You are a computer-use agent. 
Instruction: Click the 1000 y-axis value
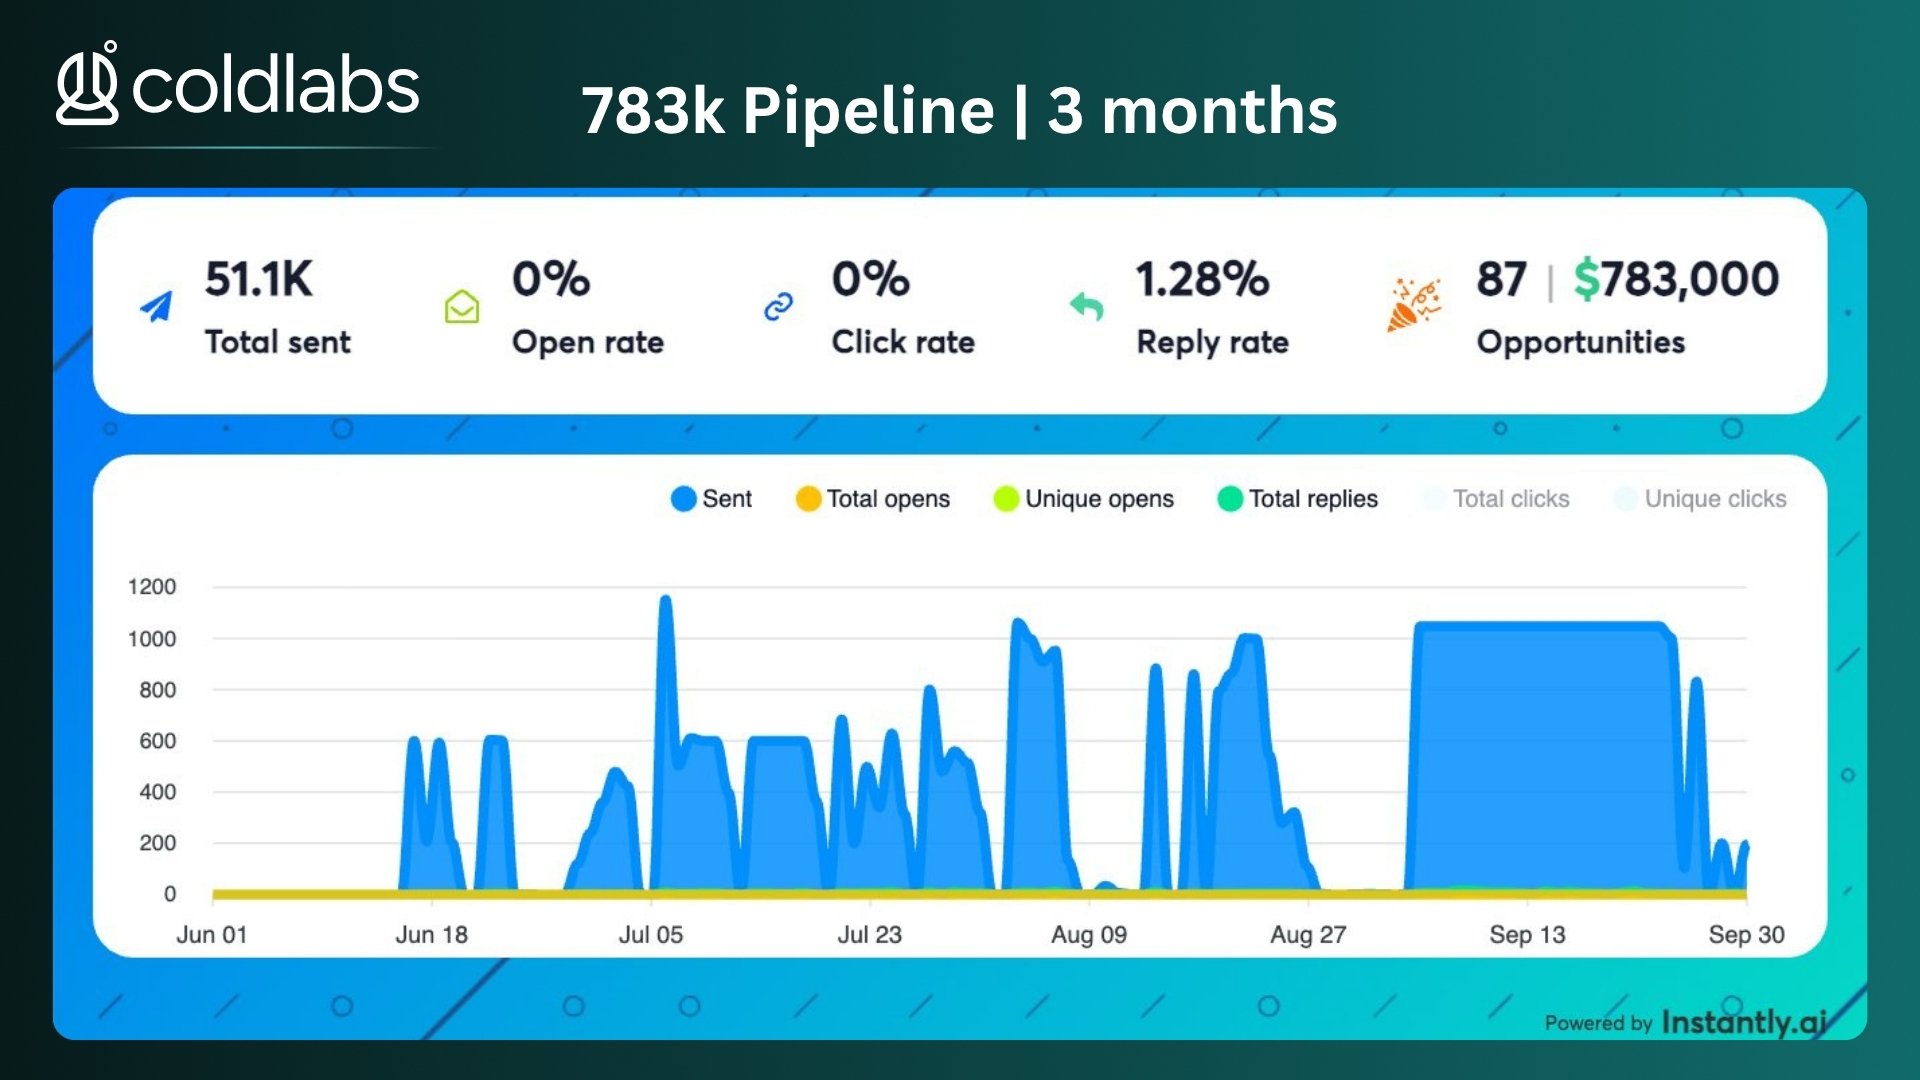point(152,639)
